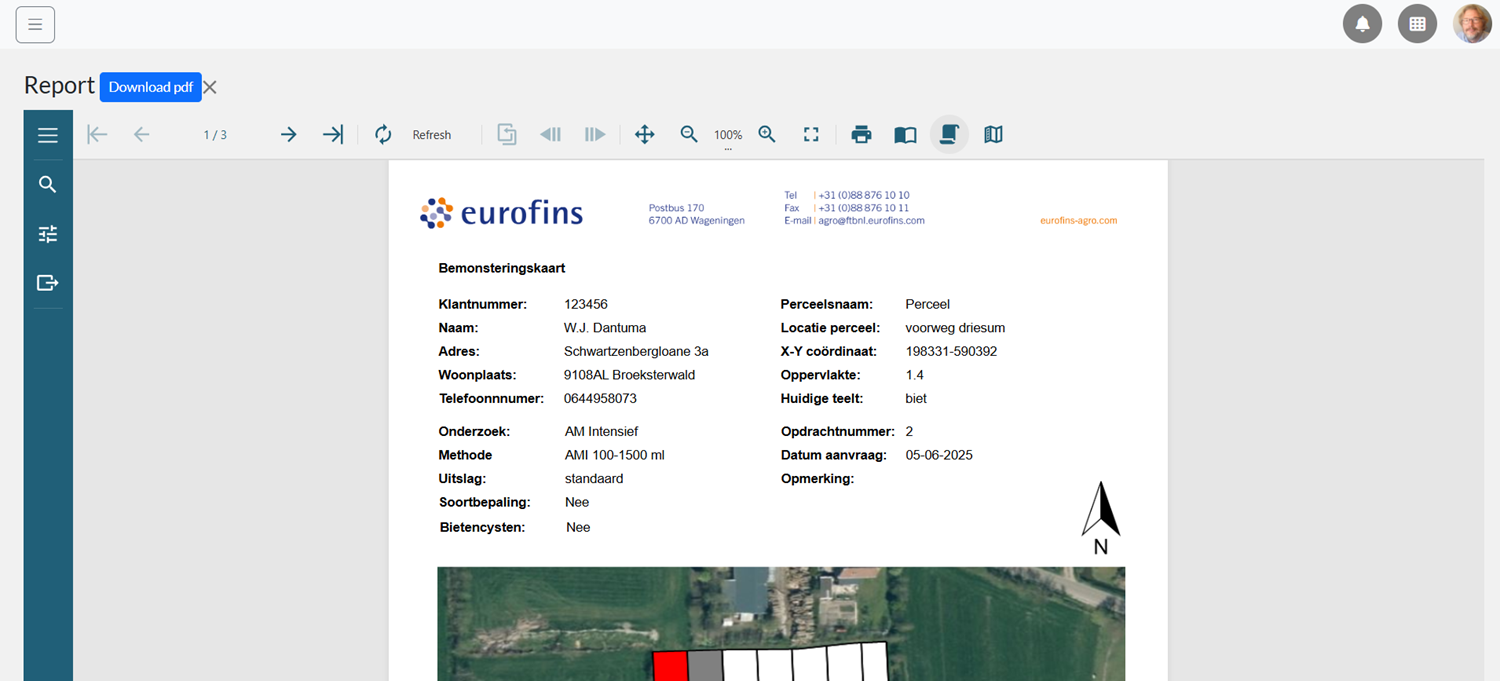Toggle the report viewer sidebar menu

(48, 135)
